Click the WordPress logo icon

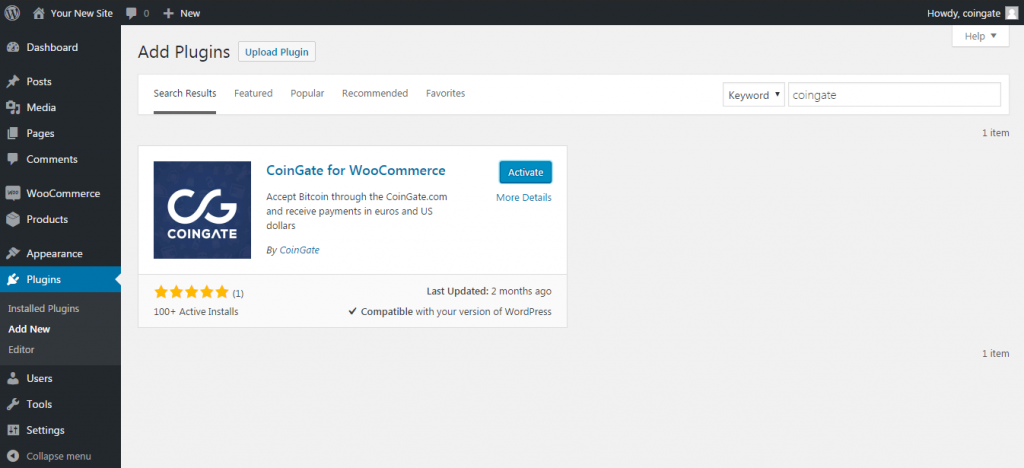(x=12, y=12)
